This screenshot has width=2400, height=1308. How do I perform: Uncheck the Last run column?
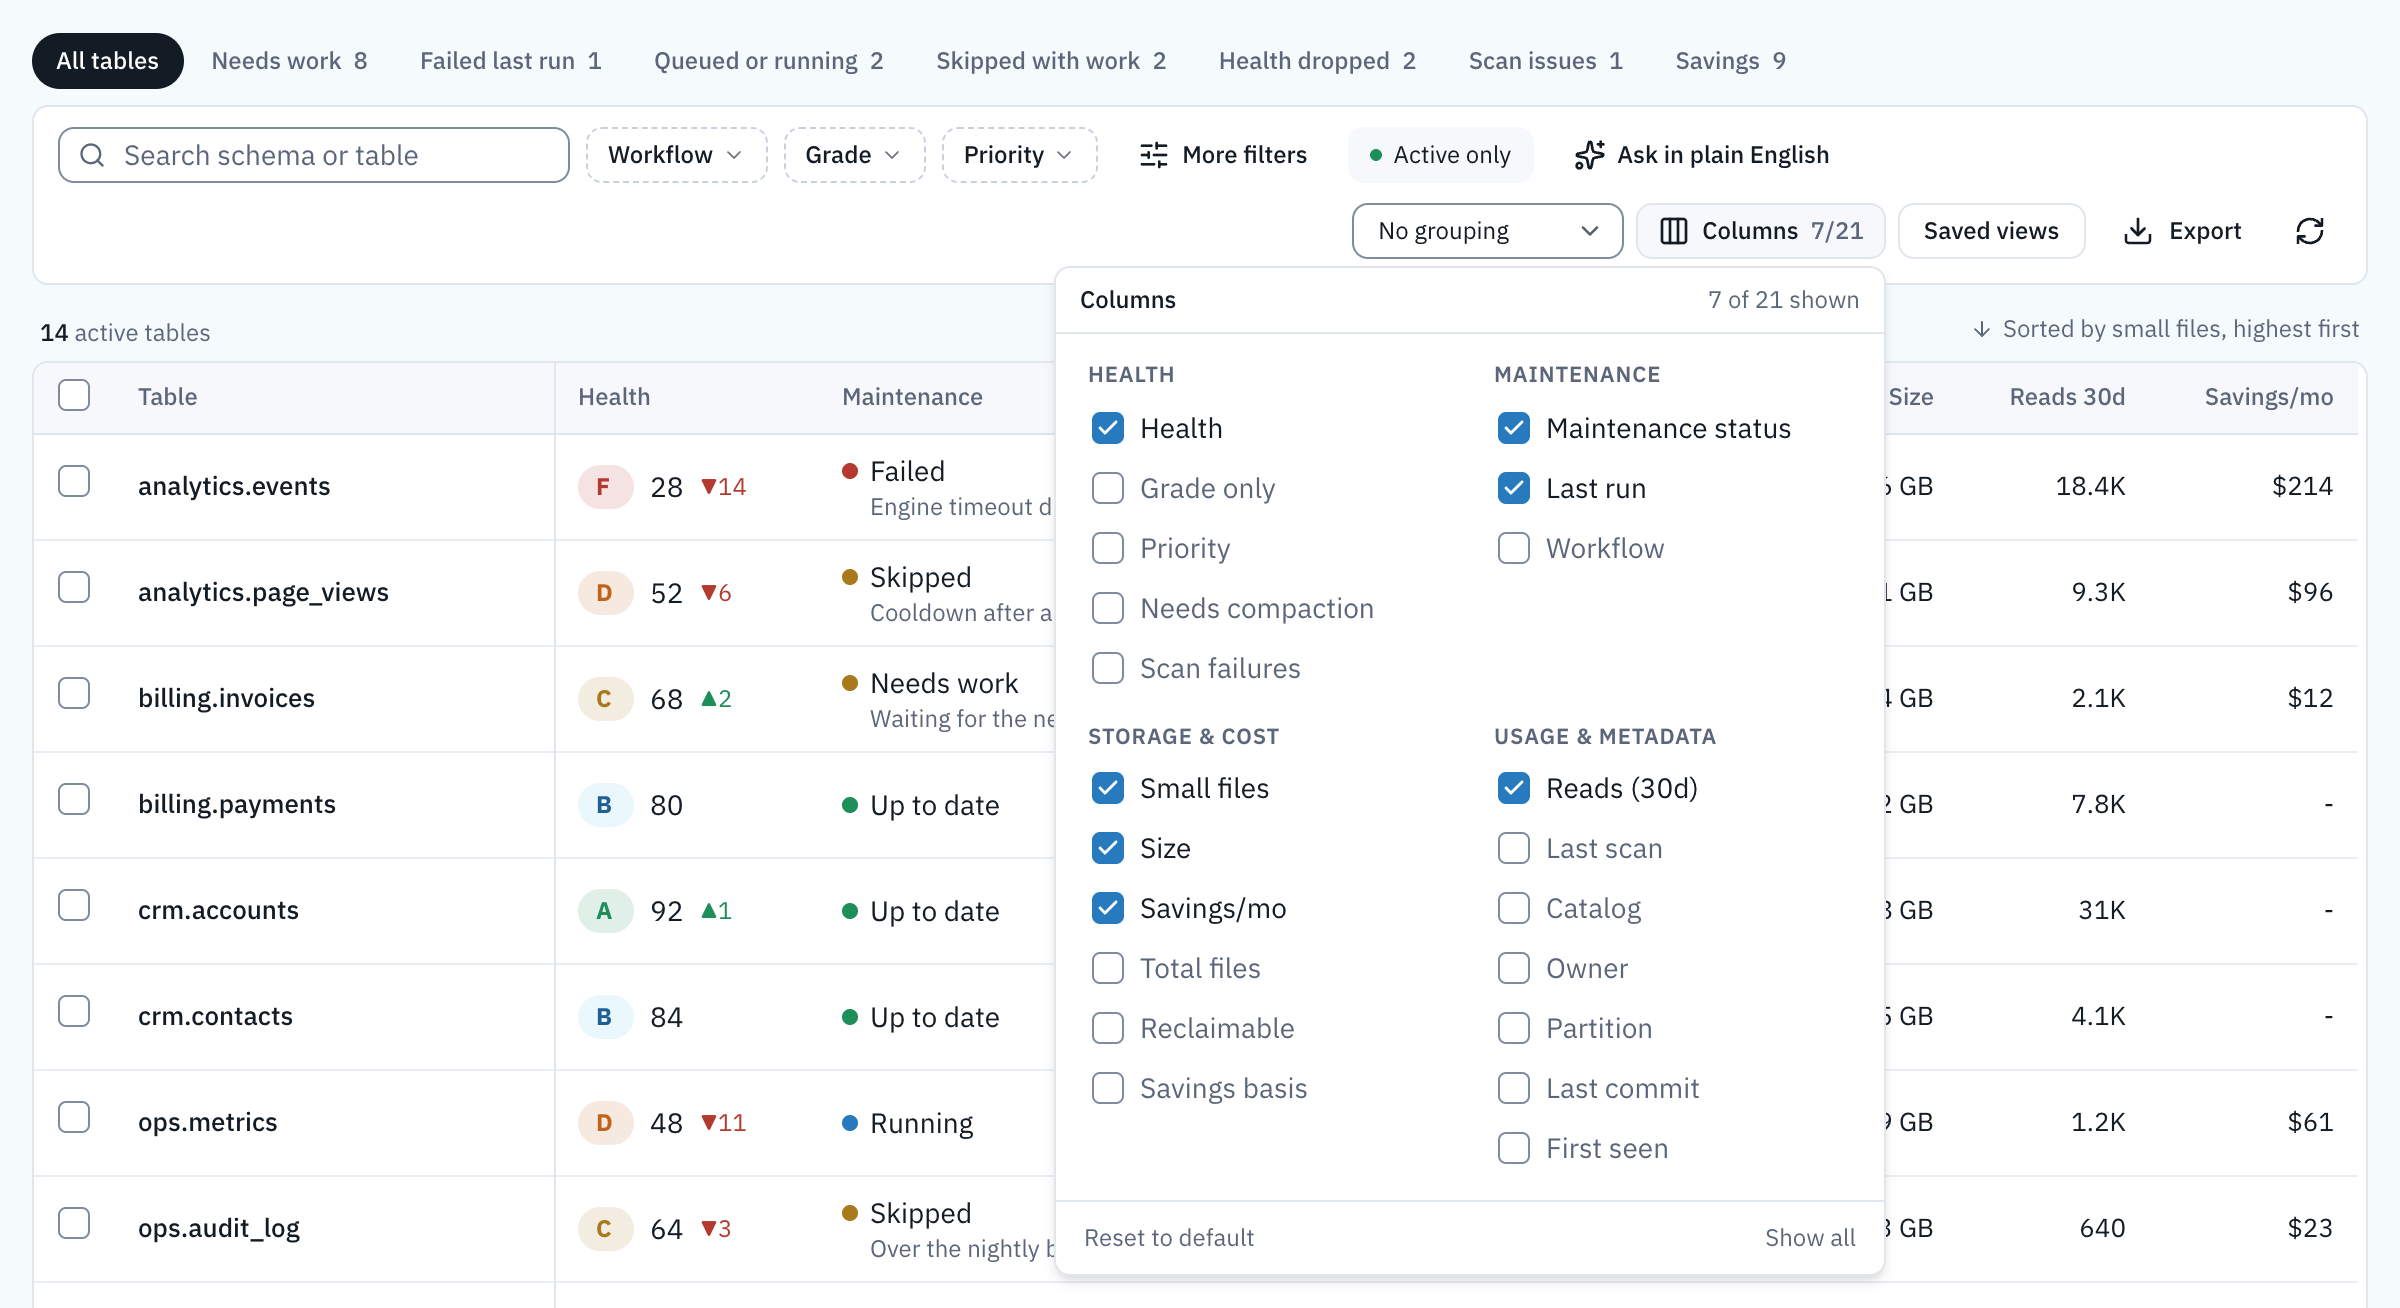click(x=1514, y=488)
